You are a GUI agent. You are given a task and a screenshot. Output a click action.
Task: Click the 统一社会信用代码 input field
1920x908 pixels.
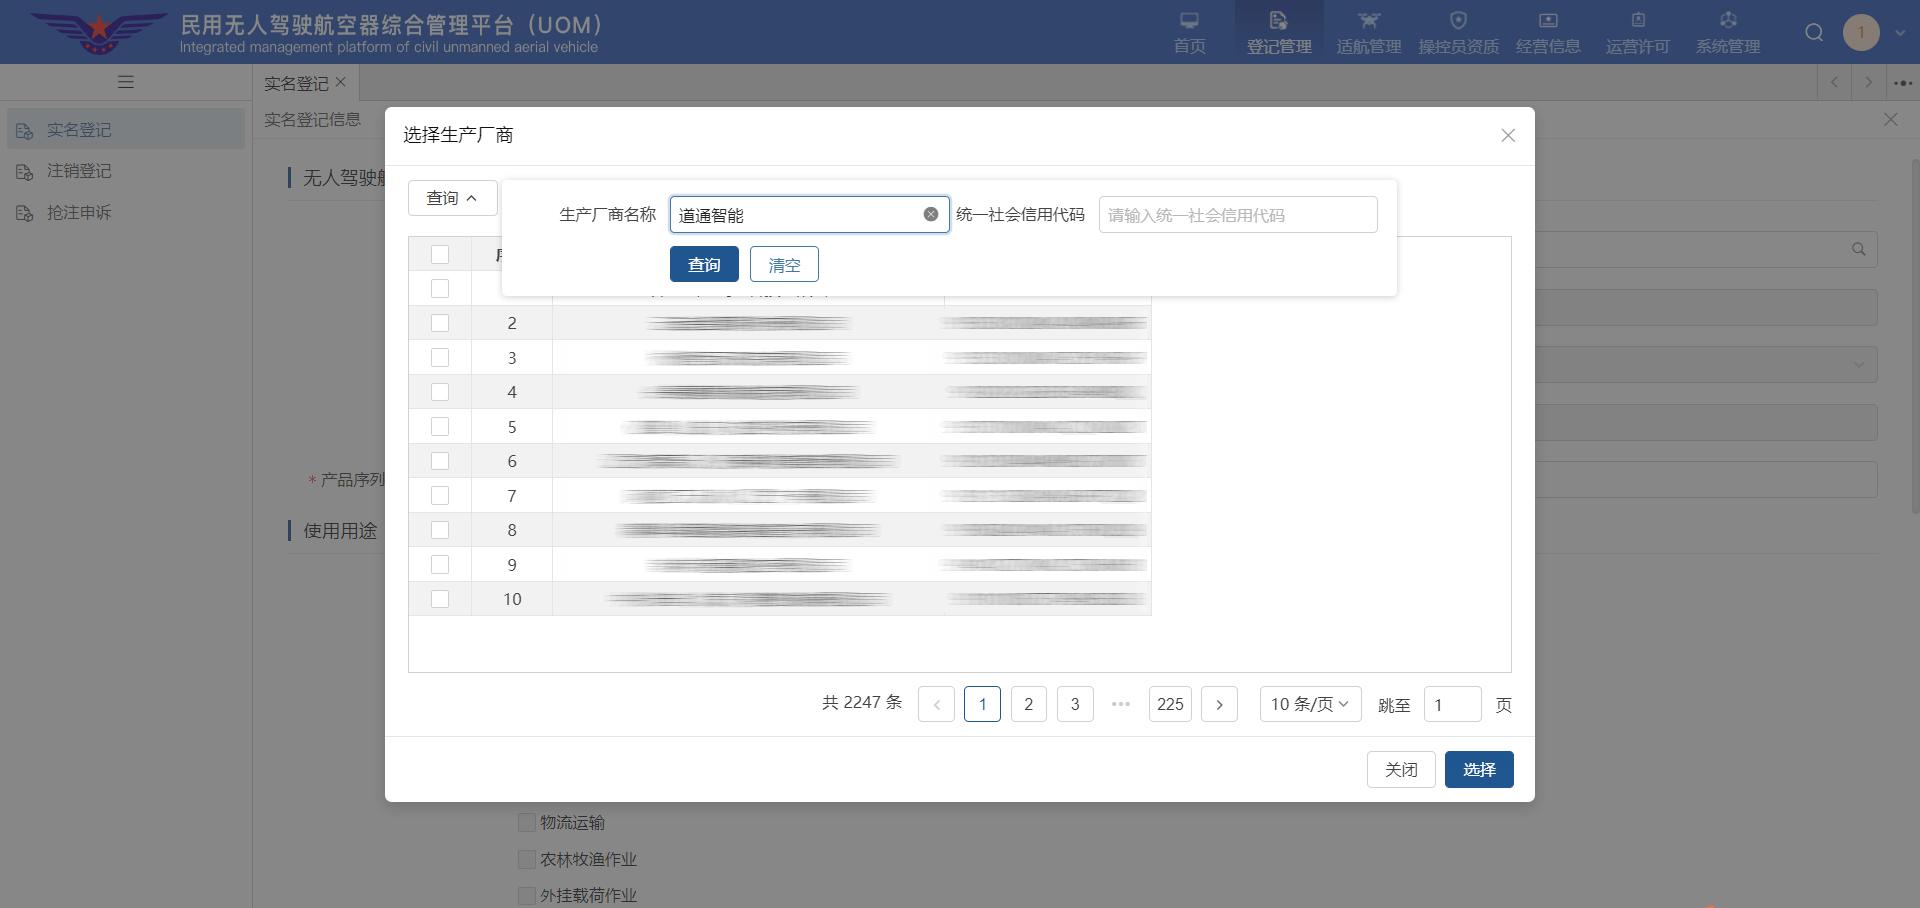1237,215
